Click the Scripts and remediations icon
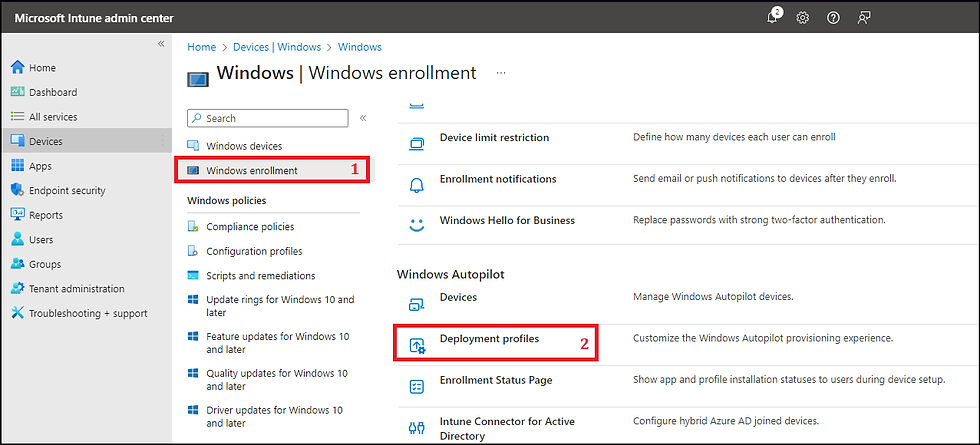980x445 pixels. point(193,276)
